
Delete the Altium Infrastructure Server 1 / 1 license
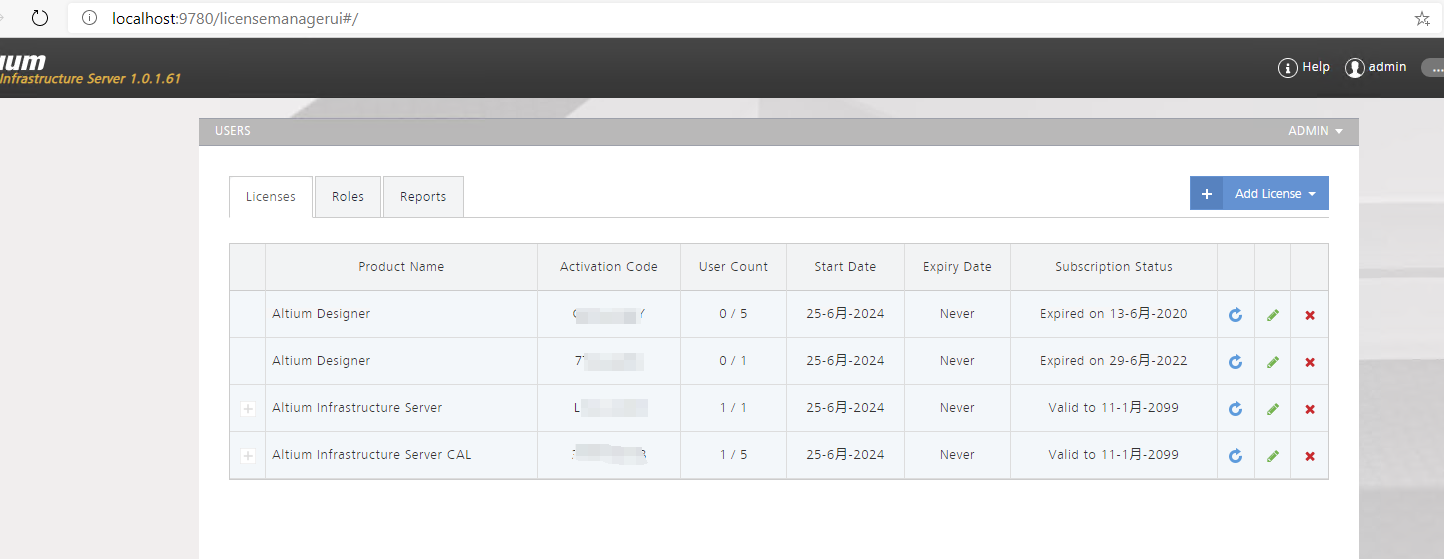(x=1310, y=409)
